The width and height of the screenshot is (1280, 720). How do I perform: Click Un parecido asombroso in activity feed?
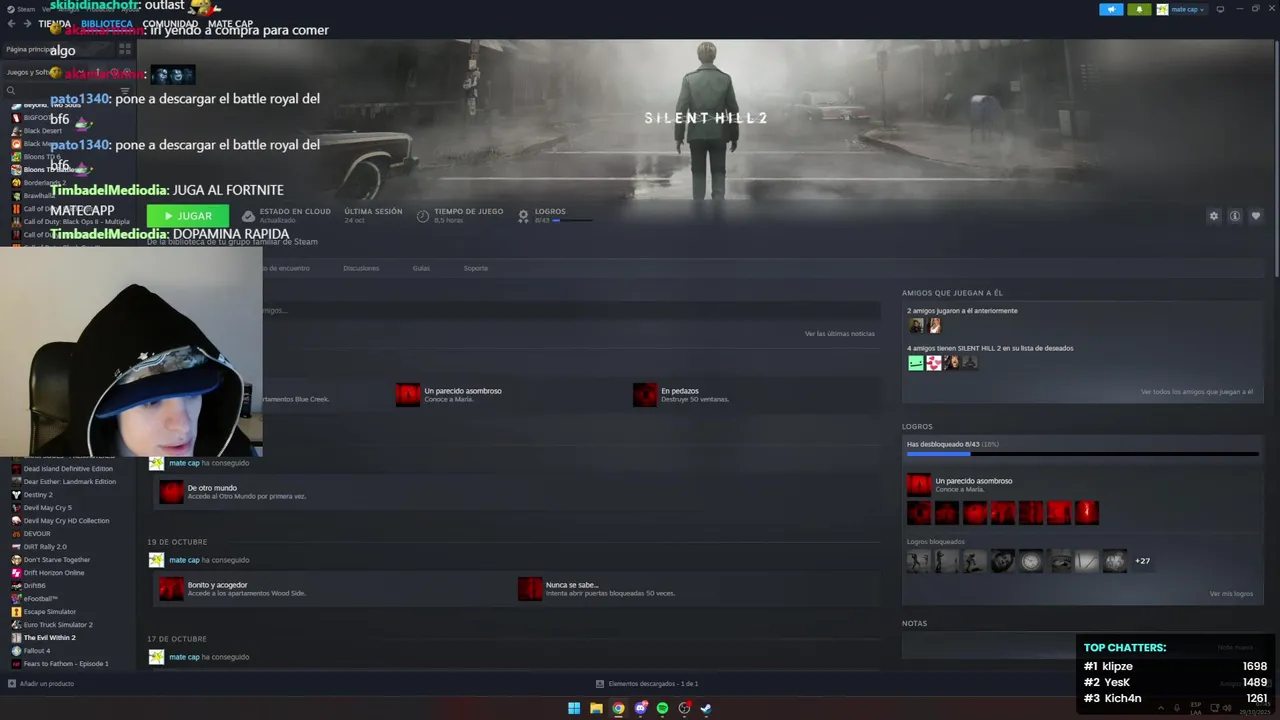(x=450, y=395)
